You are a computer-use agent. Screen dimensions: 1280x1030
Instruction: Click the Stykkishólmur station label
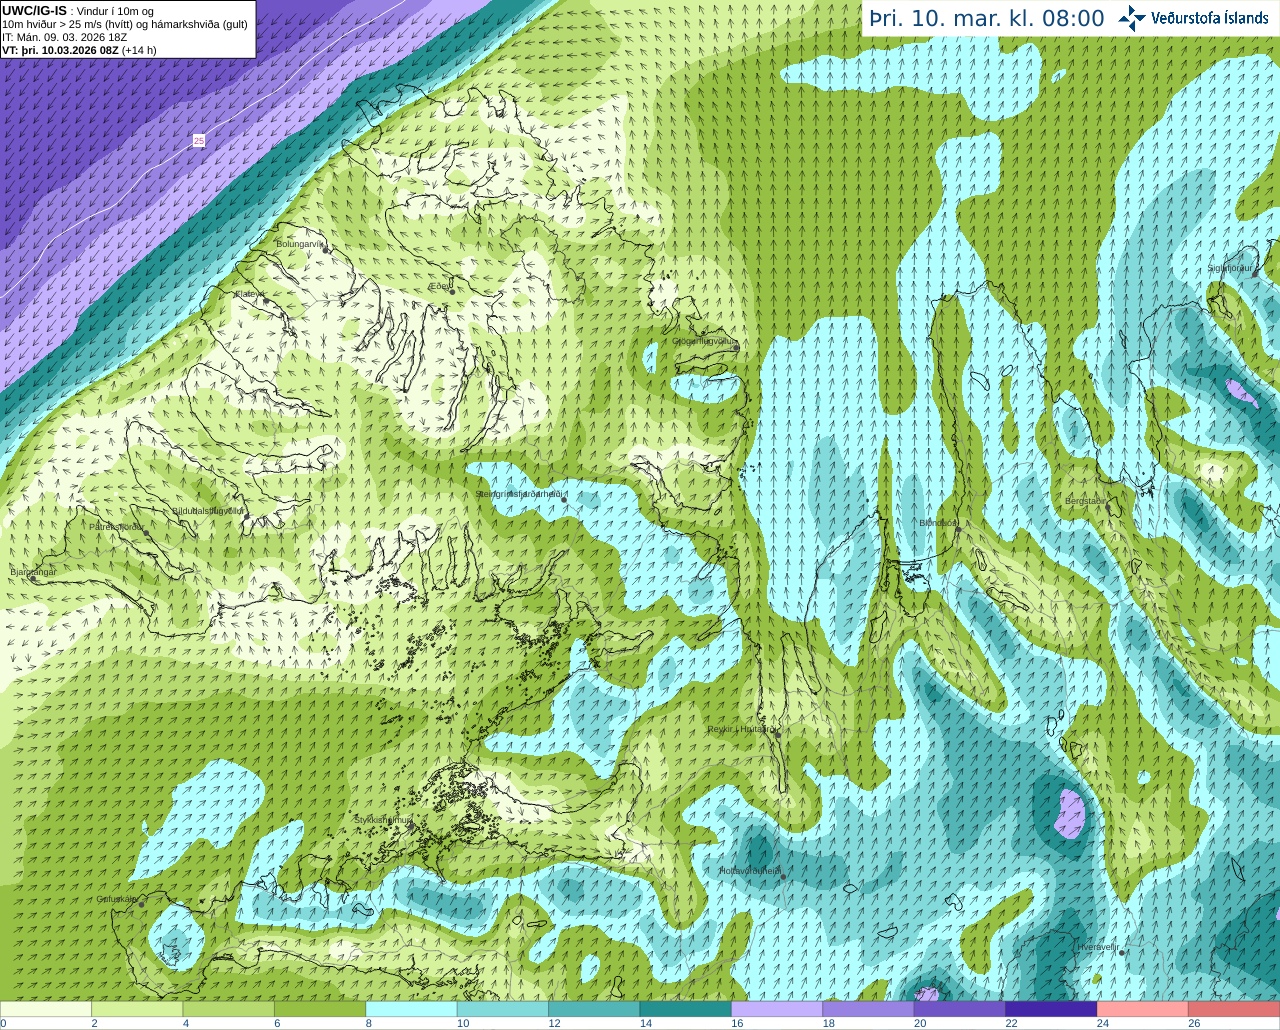tap(382, 820)
